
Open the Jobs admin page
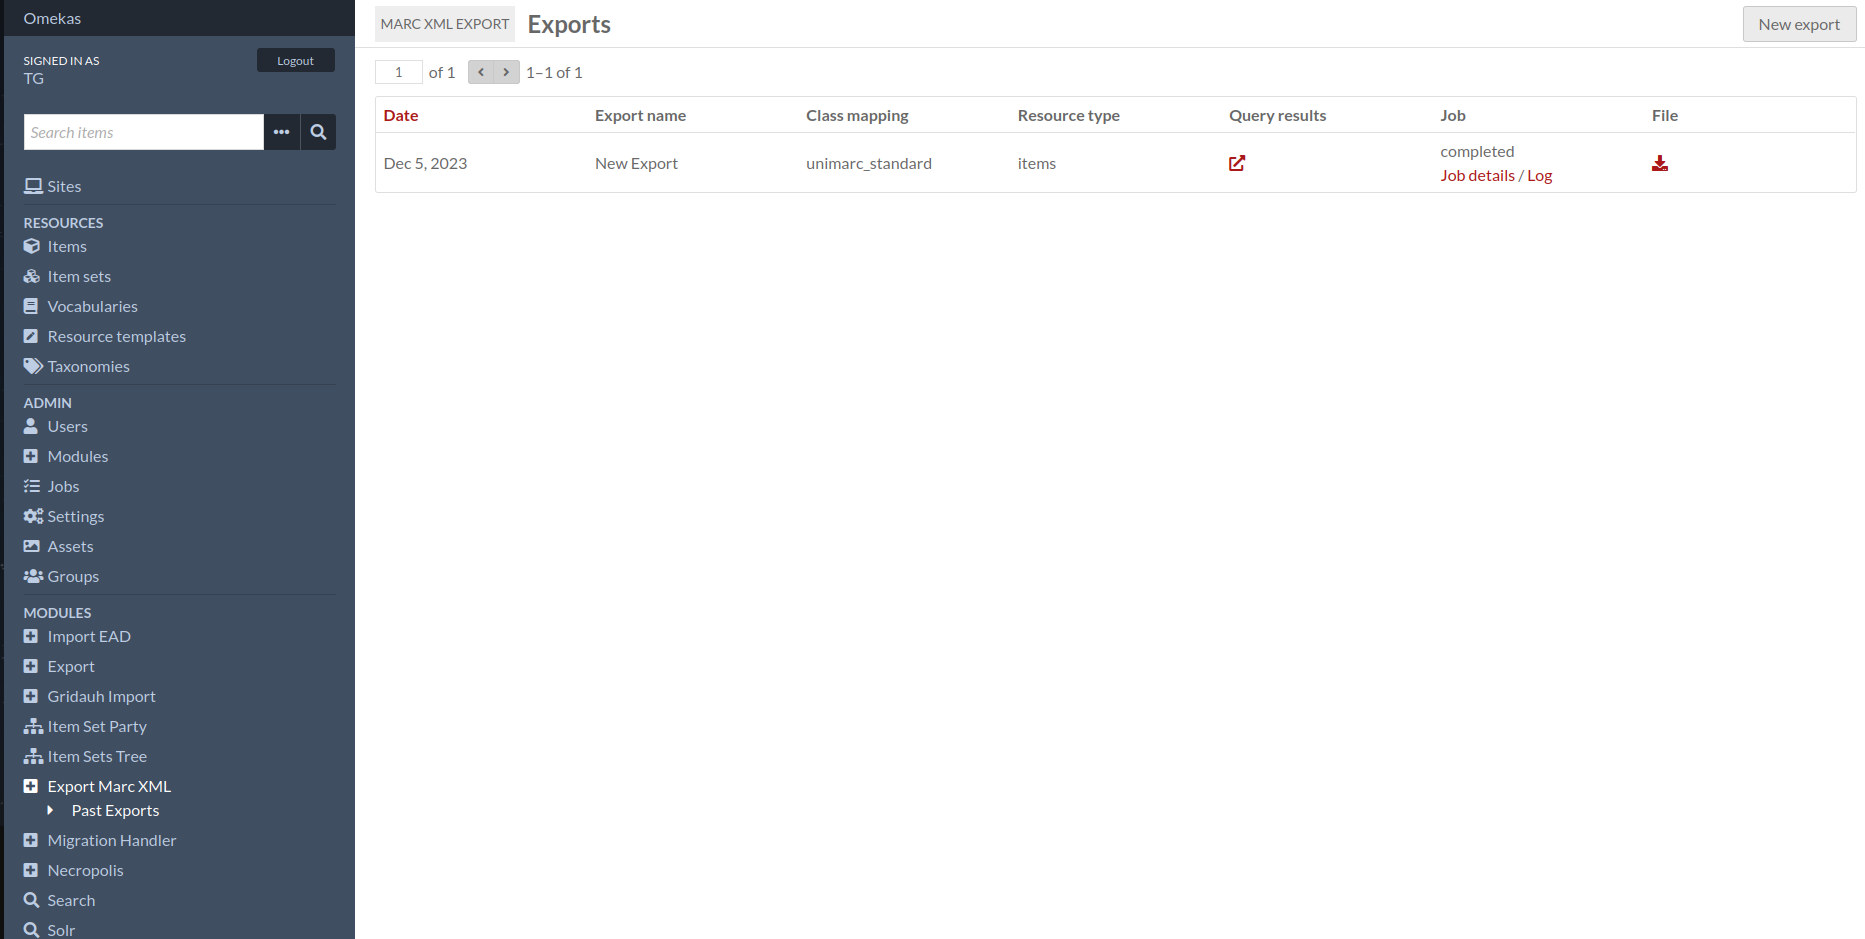(63, 486)
